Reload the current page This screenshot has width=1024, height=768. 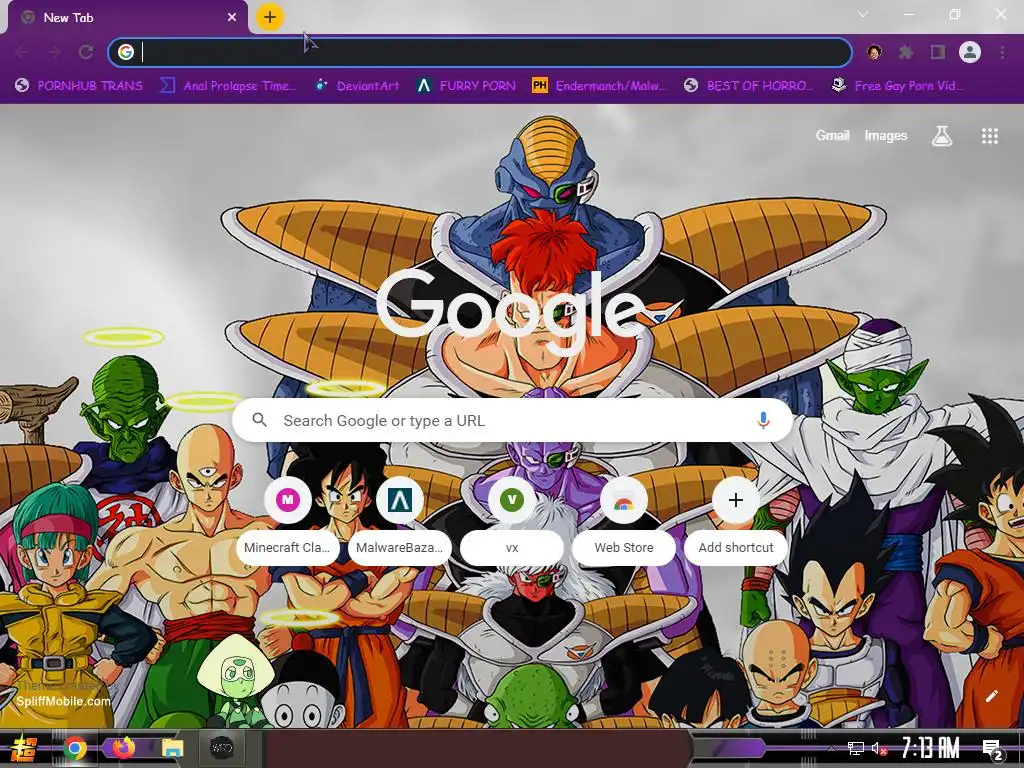pos(86,52)
